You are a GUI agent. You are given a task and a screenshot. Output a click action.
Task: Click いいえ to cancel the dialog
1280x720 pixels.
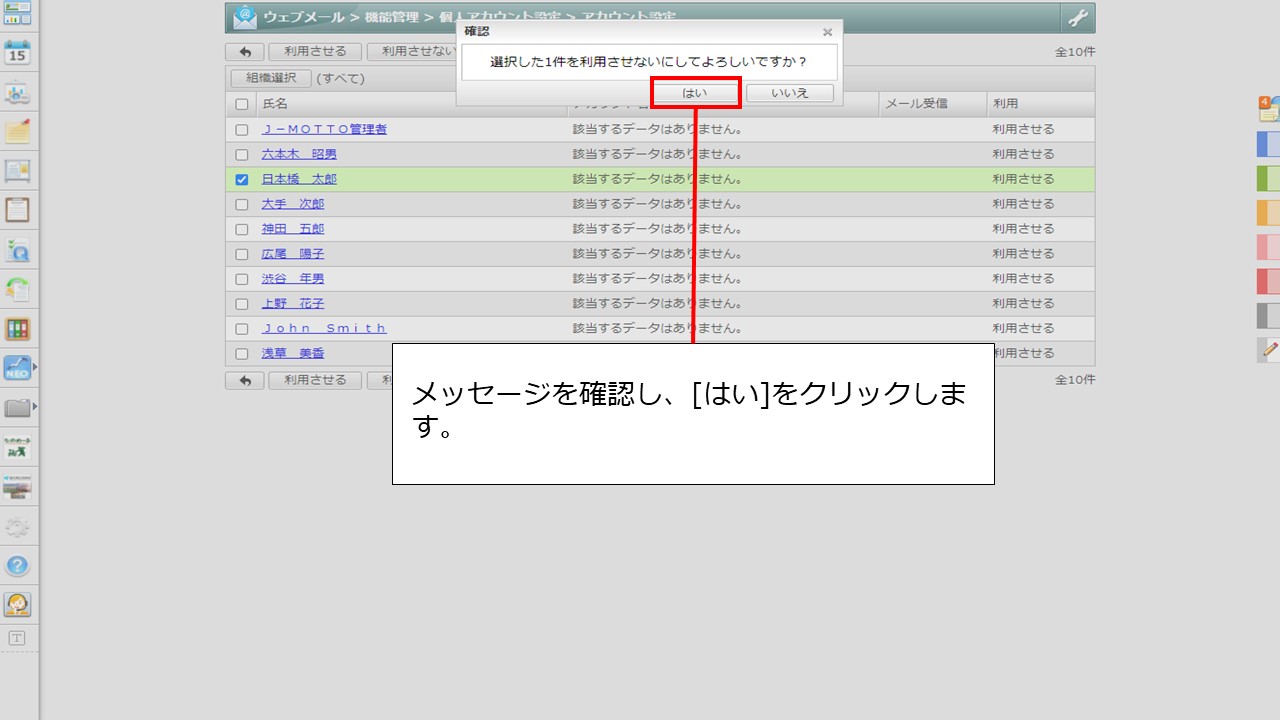(x=789, y=93)
